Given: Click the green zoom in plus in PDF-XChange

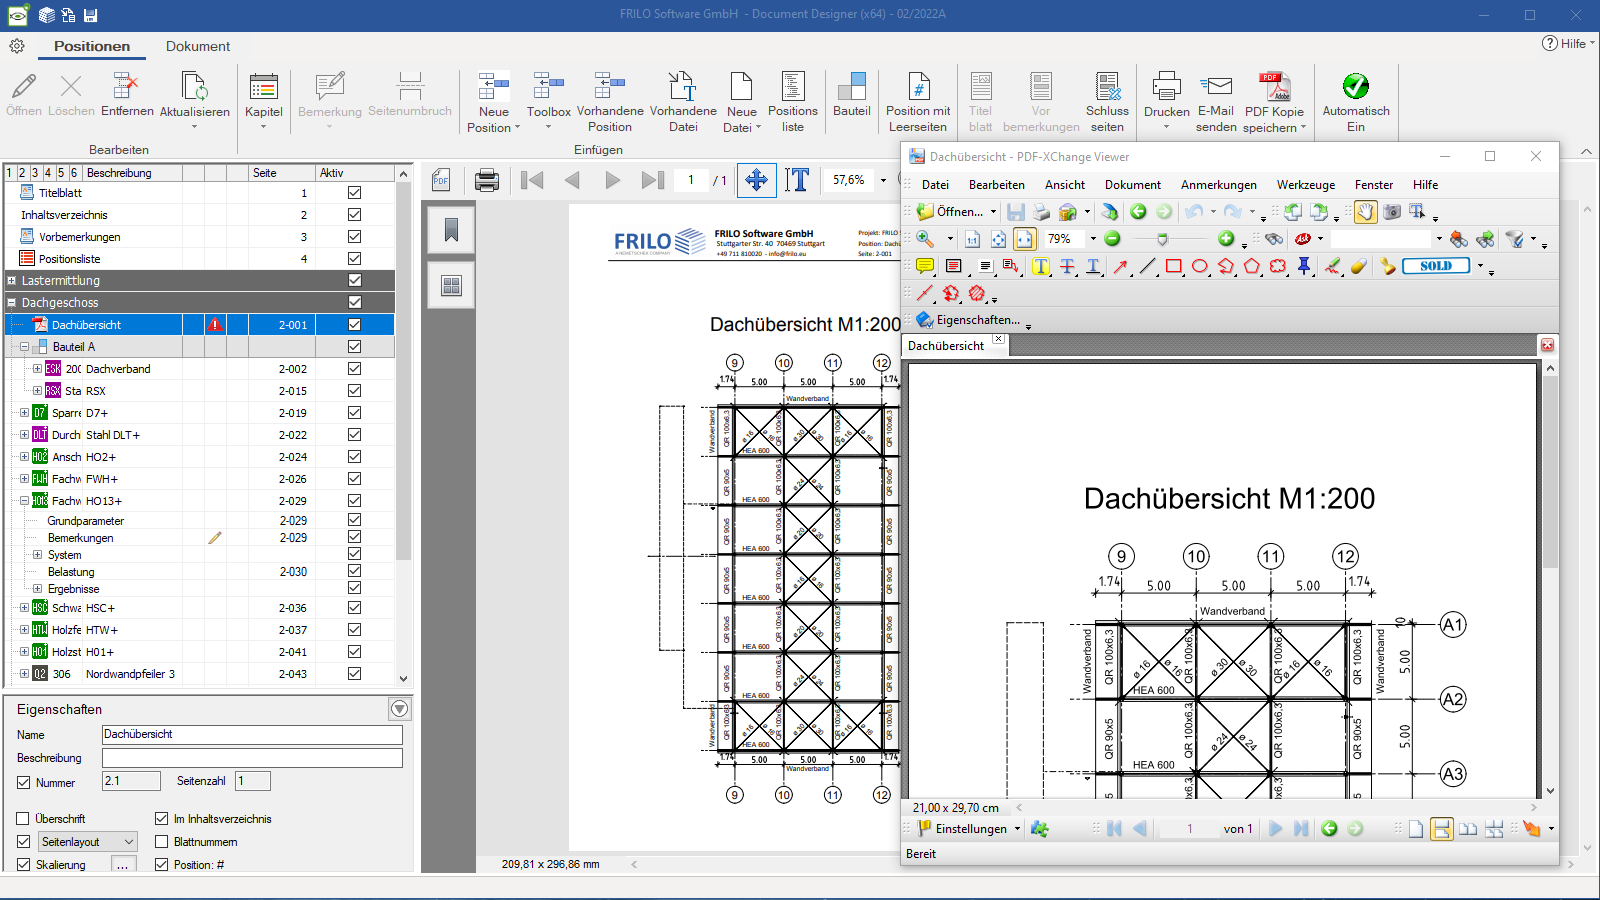Looking at the screenshot, I should [1226, 239].
